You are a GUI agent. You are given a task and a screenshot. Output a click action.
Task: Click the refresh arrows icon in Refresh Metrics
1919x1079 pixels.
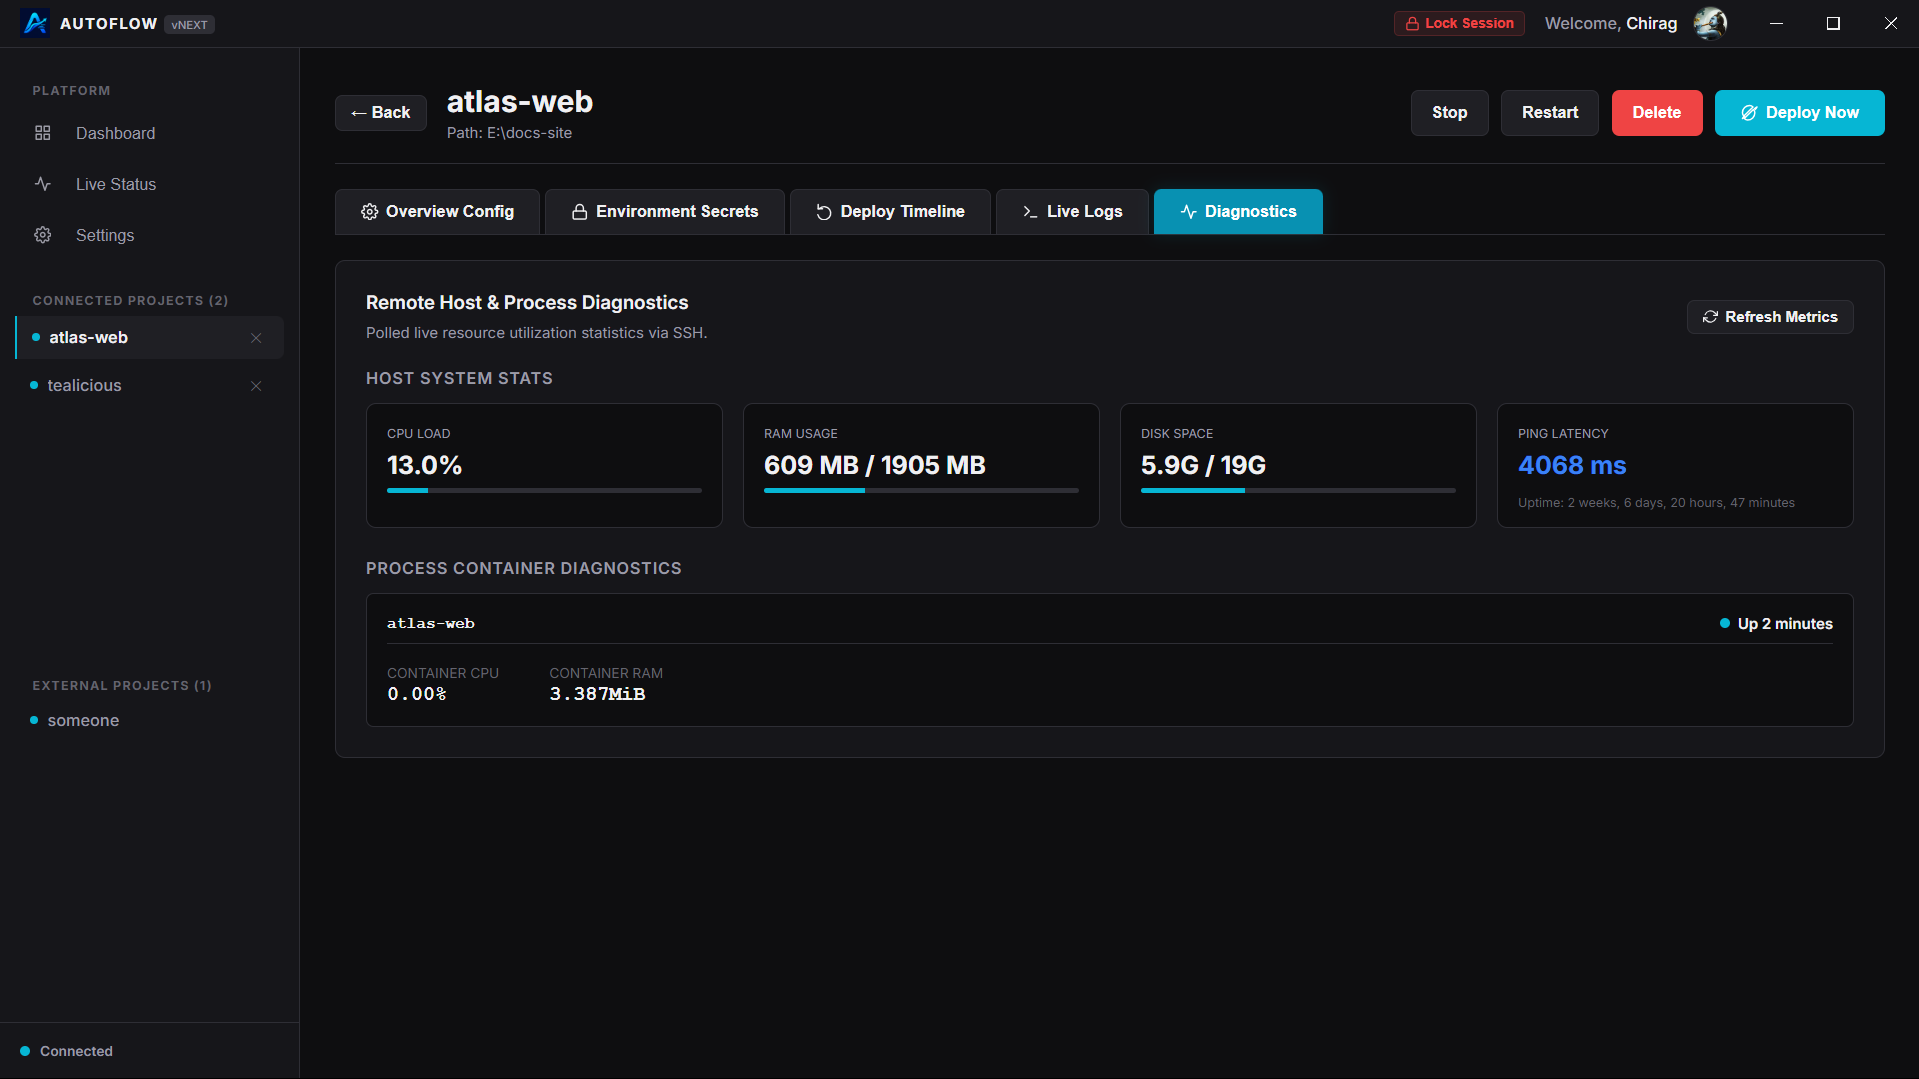pyautogui.click(x=1711, y=317)
